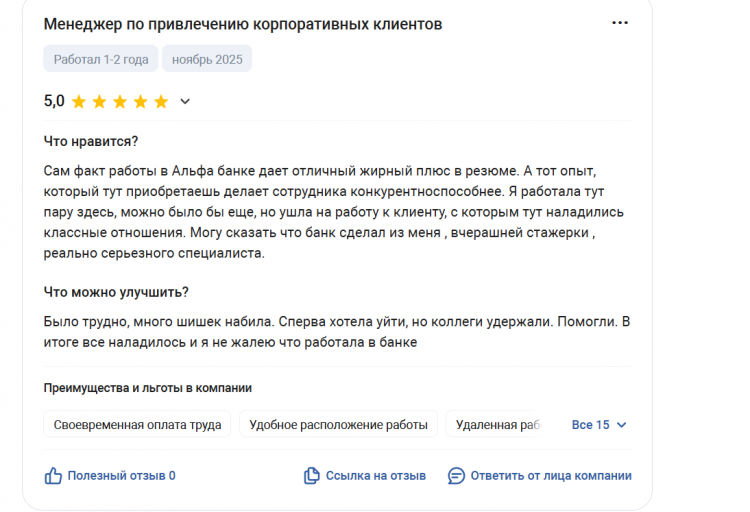Click the thumbs-up helpful review icon
Screen dimensions: 750x512
click(53, 476)
